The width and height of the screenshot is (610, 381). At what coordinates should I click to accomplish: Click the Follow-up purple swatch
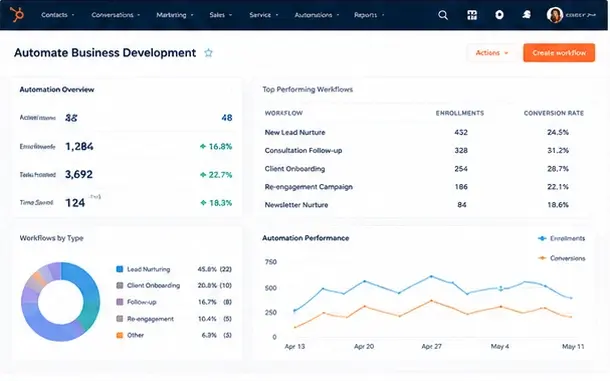120,302
